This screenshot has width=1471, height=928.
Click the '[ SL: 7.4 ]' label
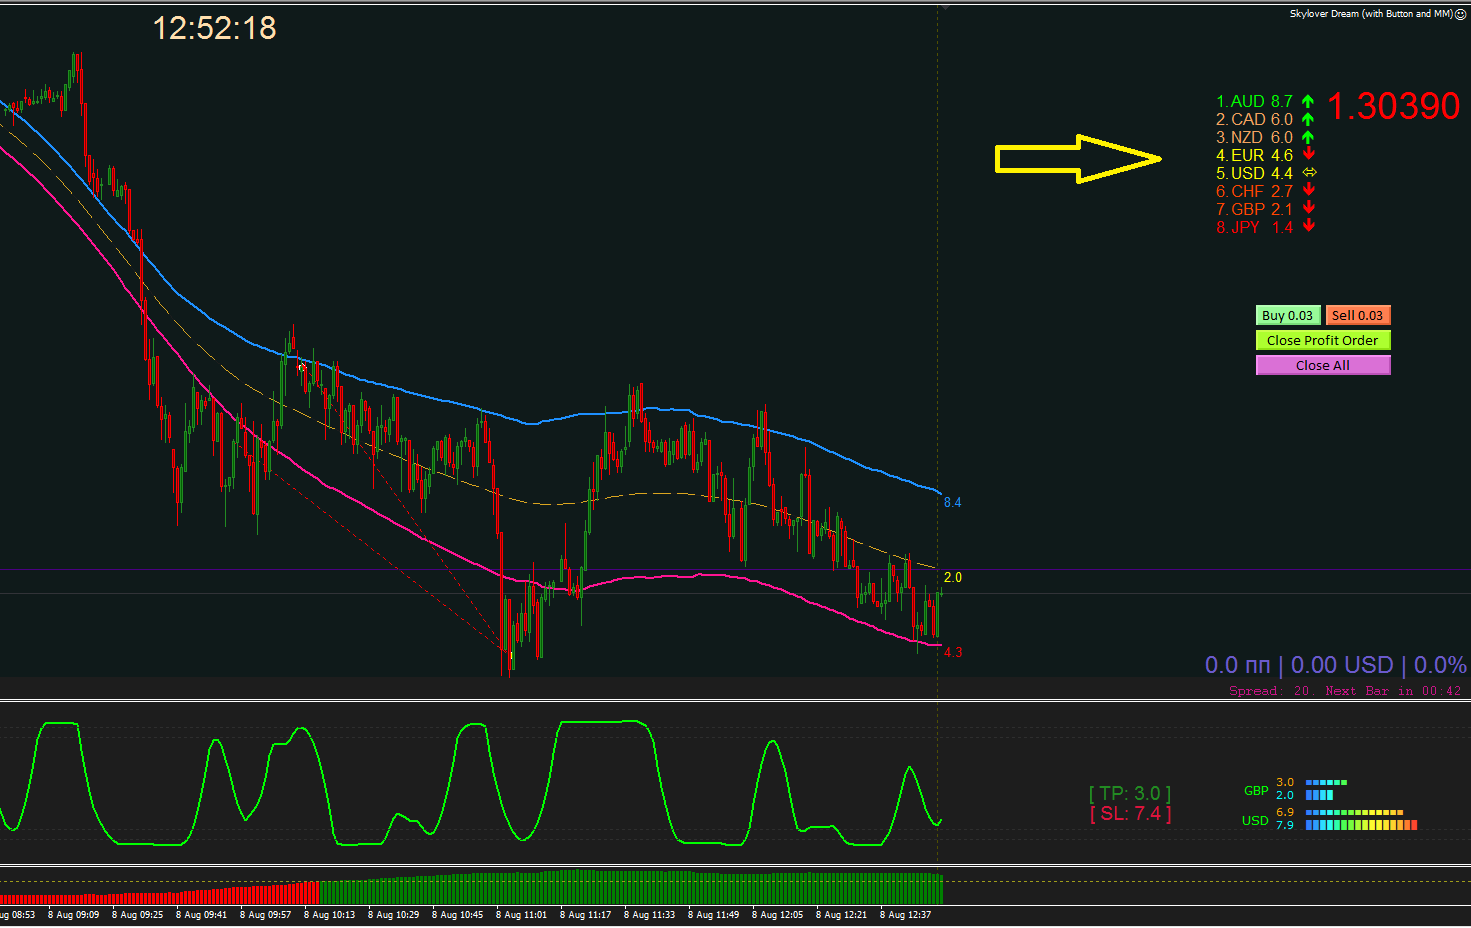pyautogui.click(x=1130, y=813)
